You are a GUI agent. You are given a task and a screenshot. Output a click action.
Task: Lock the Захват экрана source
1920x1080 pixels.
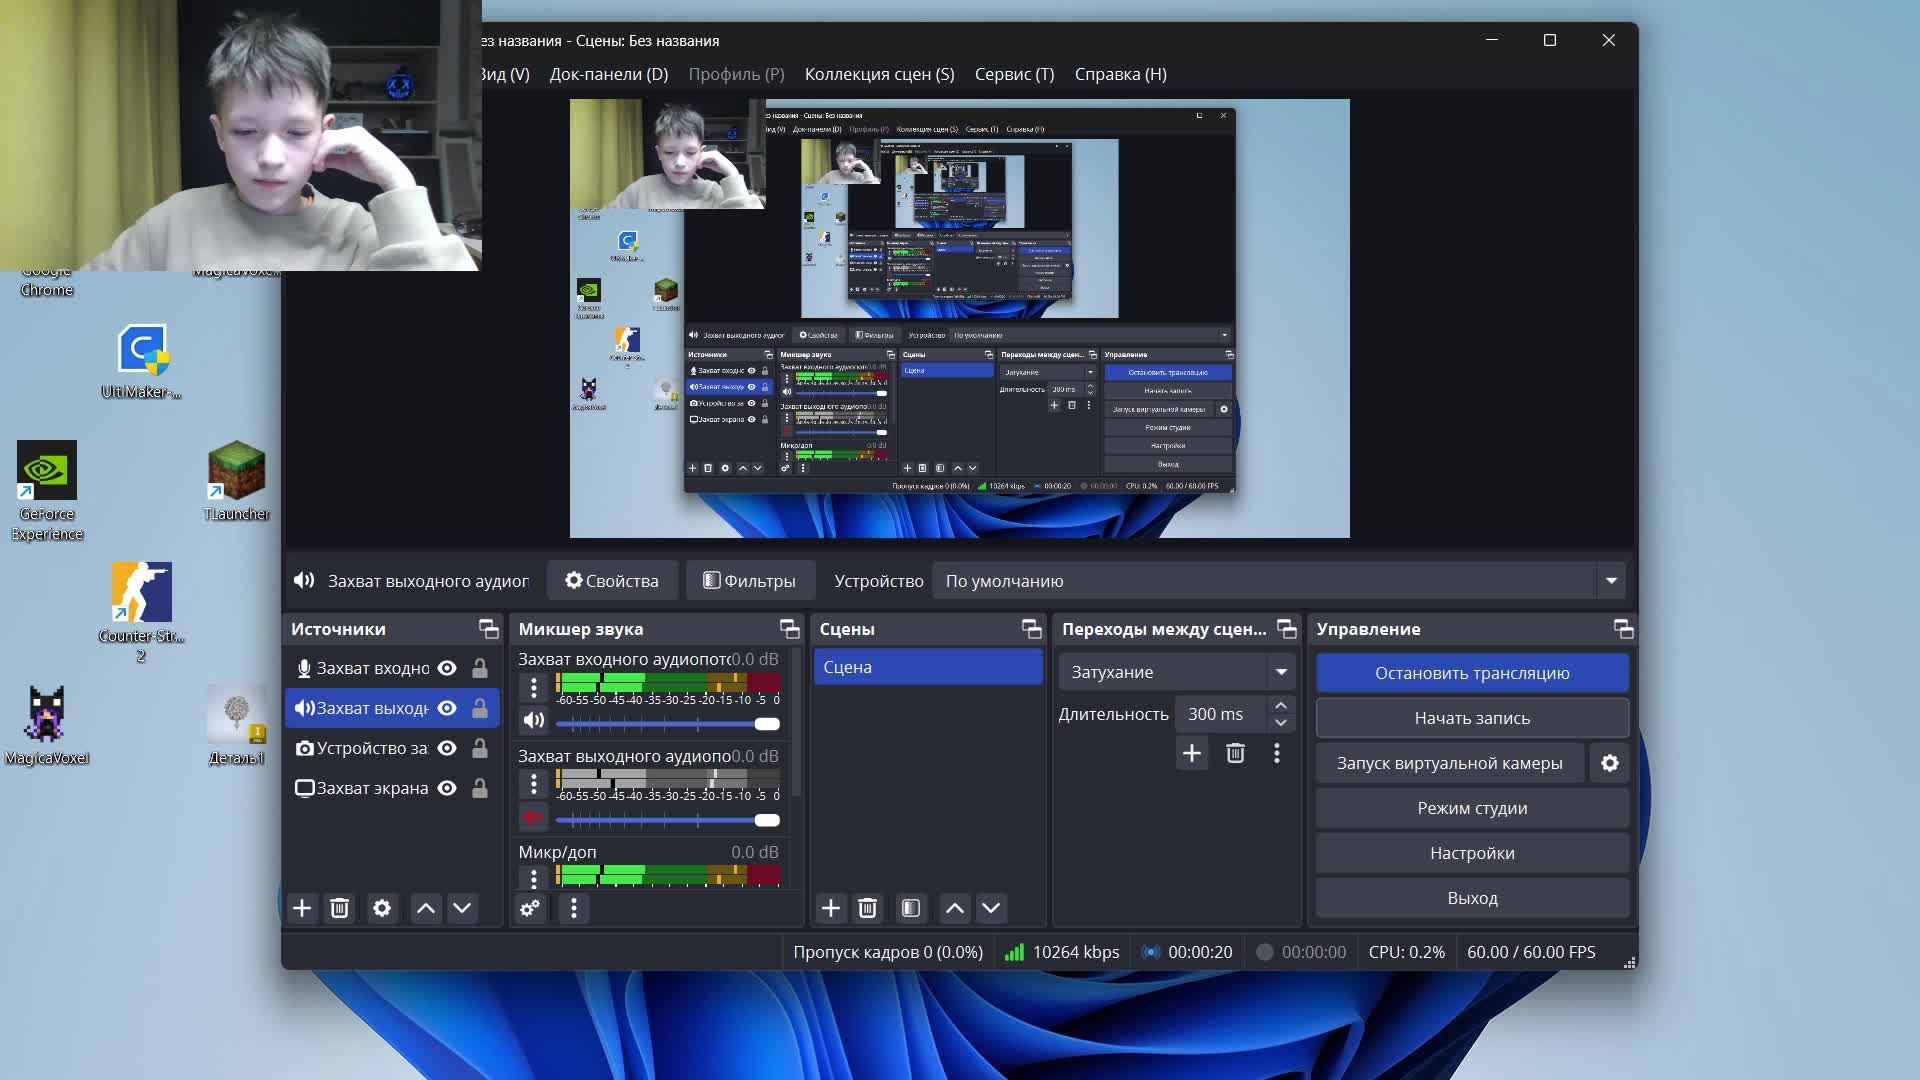480,788
